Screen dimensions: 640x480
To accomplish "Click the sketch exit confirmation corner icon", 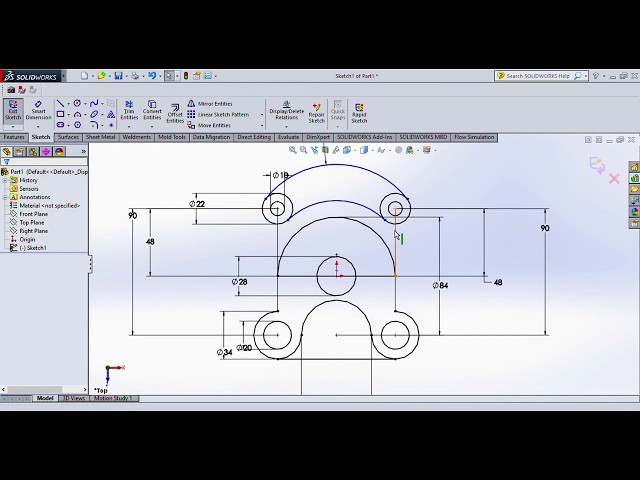I will [597, 164].
